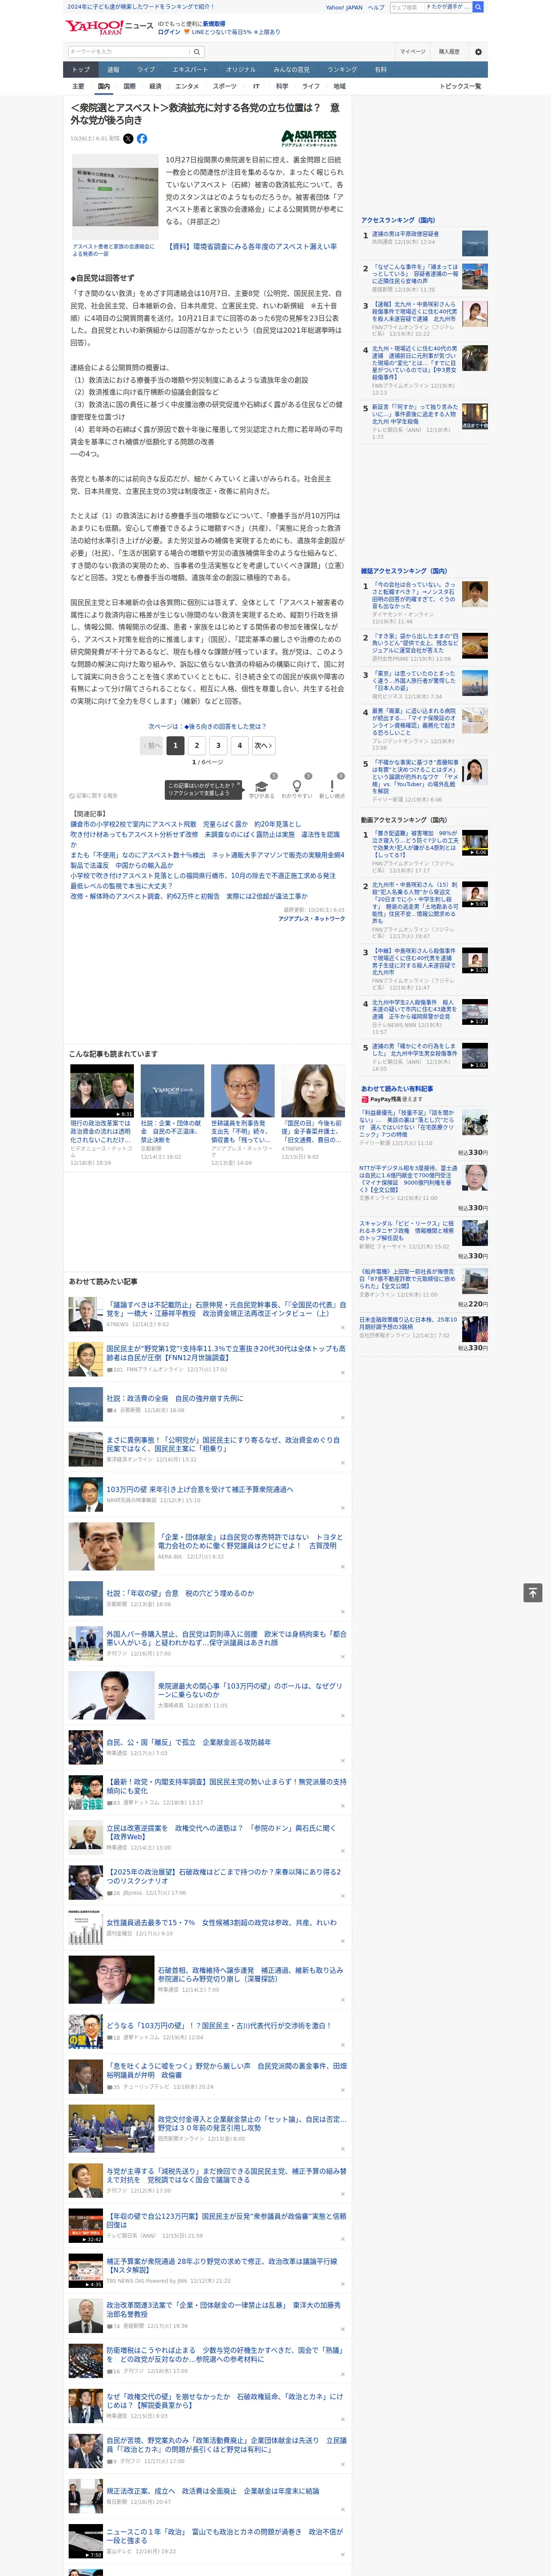The image size is (551, 2576).
Task: Open the asbestos press conference photo thumbnail
Action: [115, 196]
